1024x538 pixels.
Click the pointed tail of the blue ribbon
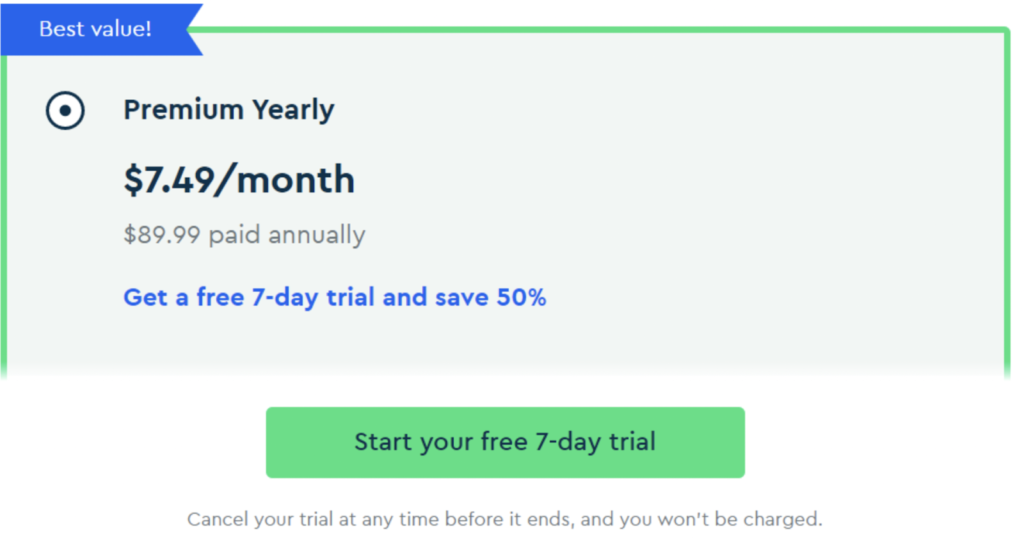tap(192, 28)
